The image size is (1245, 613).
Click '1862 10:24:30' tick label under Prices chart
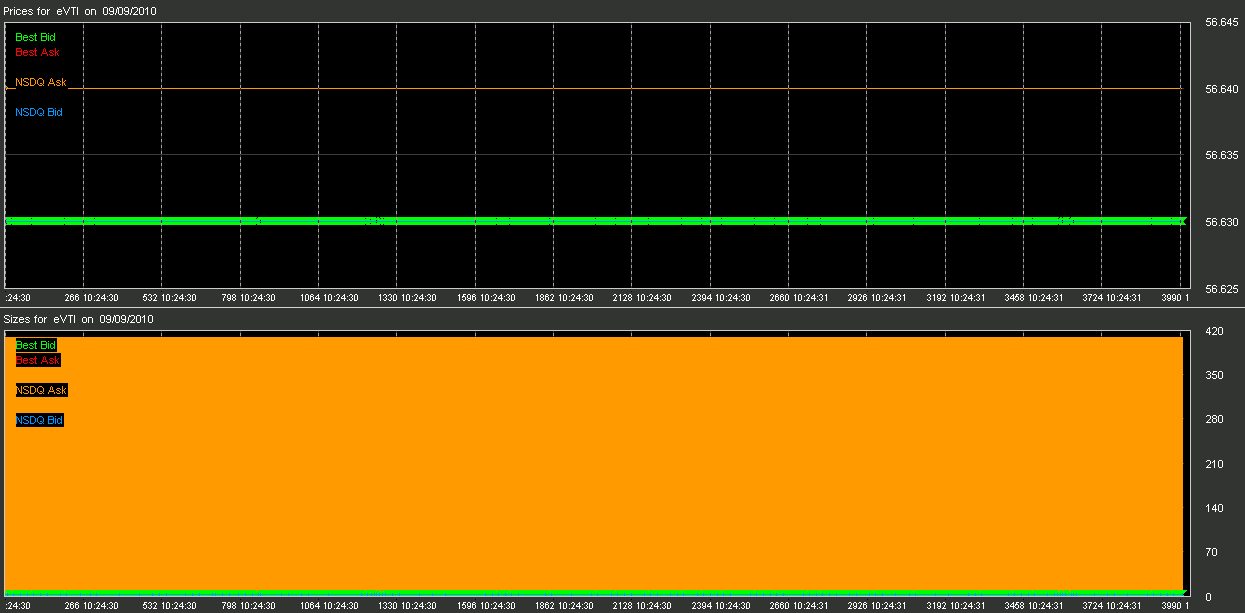click(563, 297)
